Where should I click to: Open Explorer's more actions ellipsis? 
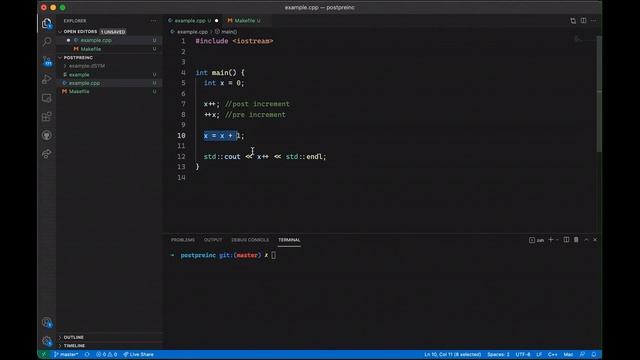[153, 20]
